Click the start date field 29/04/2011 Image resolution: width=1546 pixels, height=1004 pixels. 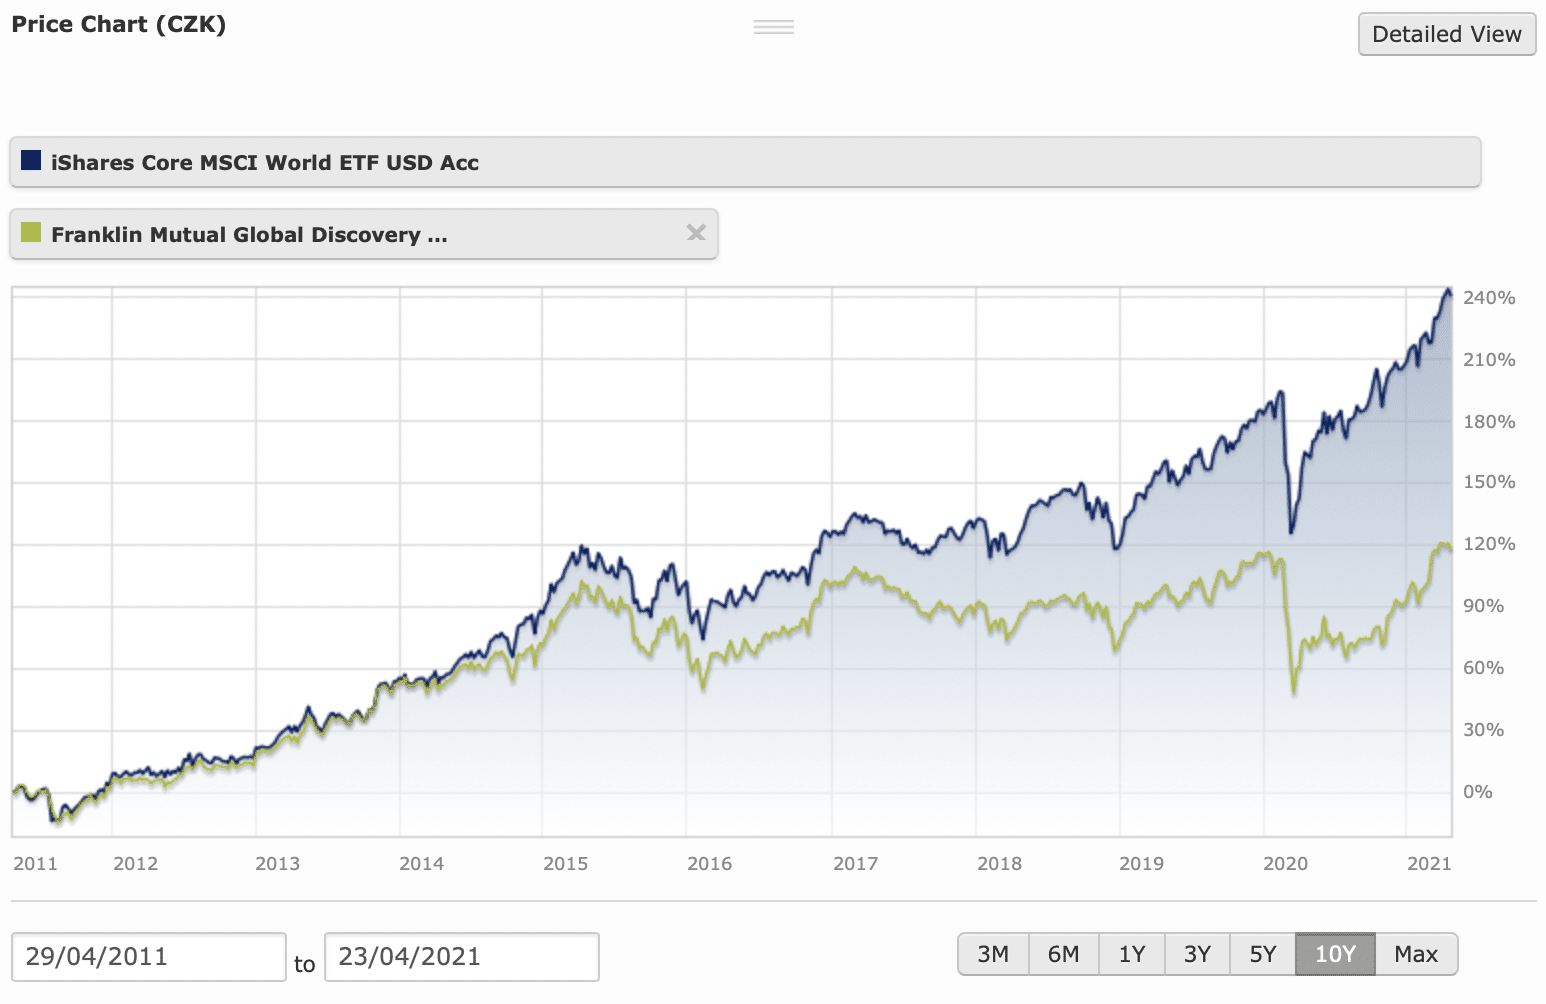[148, 957]
